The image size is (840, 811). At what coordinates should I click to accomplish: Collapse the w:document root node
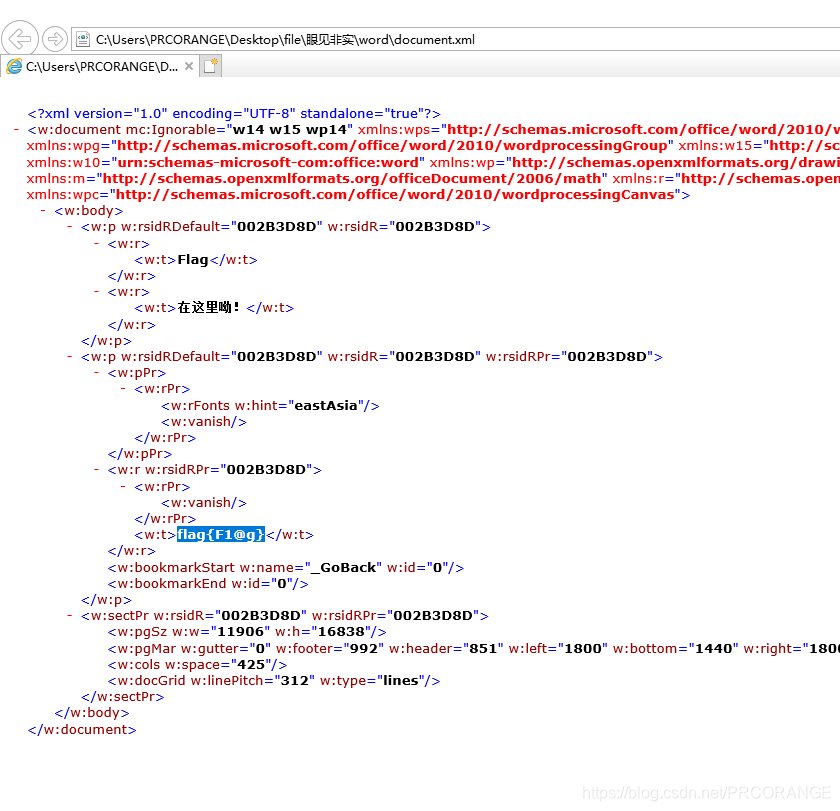click(17, 129)
